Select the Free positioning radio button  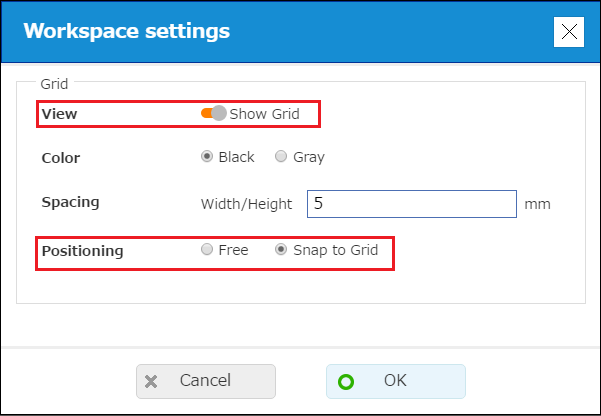pos(207,250)
